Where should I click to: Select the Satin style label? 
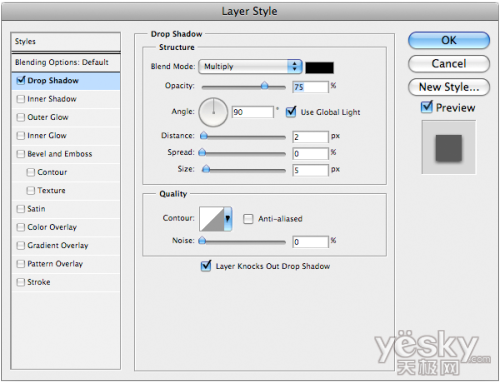(x=36, y=209)
